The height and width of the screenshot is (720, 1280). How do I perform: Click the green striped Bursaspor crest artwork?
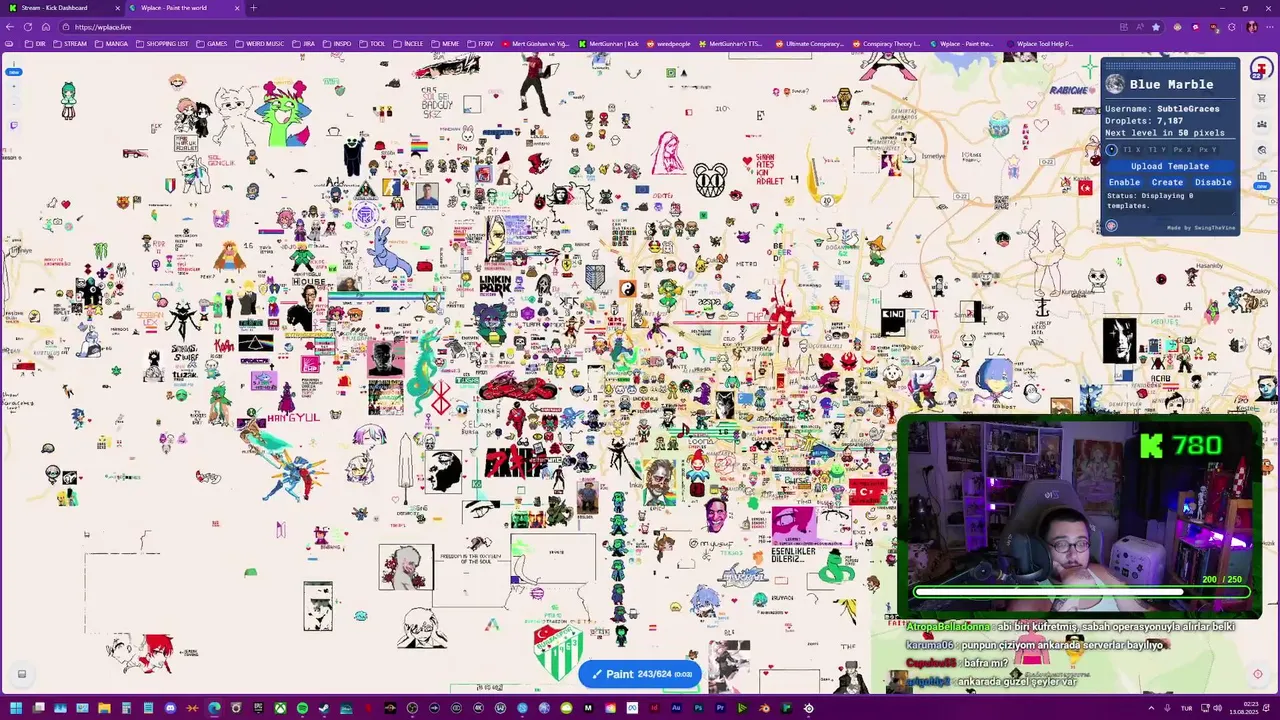[x=557, y=652]
